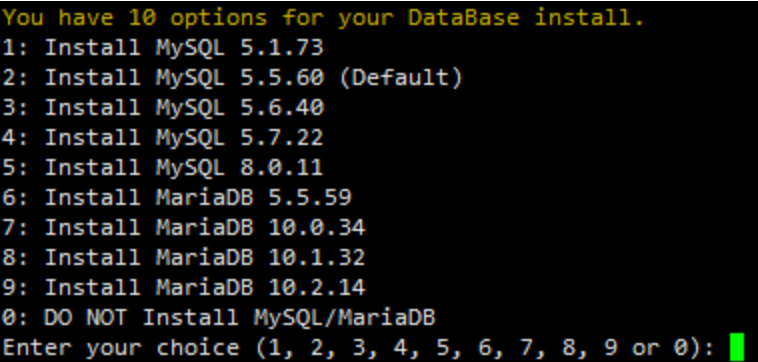The width and height of the screenshot is (758, 362).
Task: Click the 'Install MariaDB 10.0.34' line
Action: [184, 228]
